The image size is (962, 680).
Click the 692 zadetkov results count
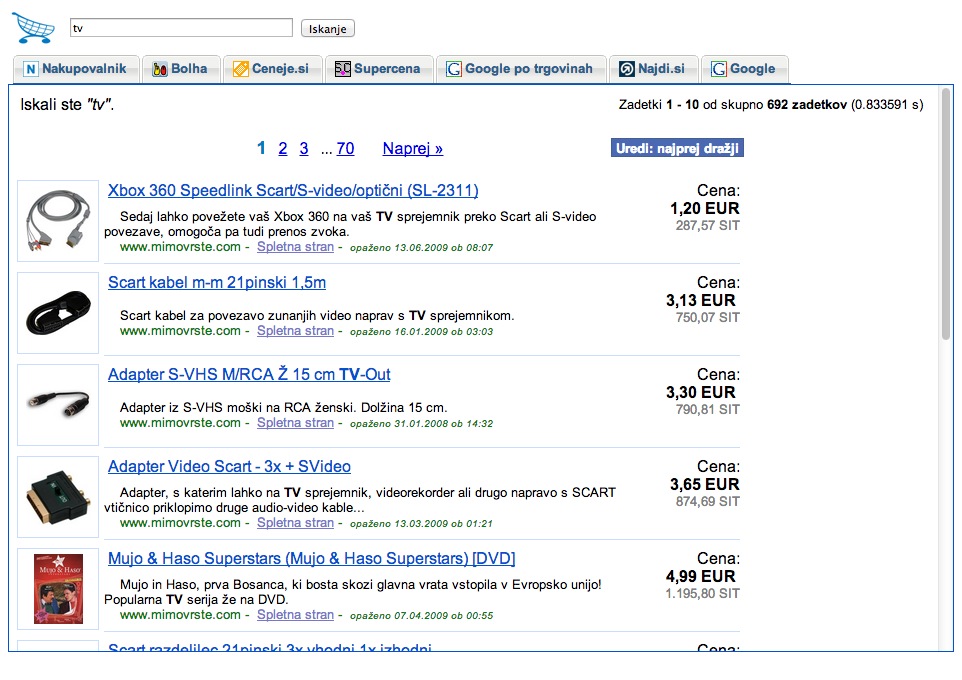(807, 105)
